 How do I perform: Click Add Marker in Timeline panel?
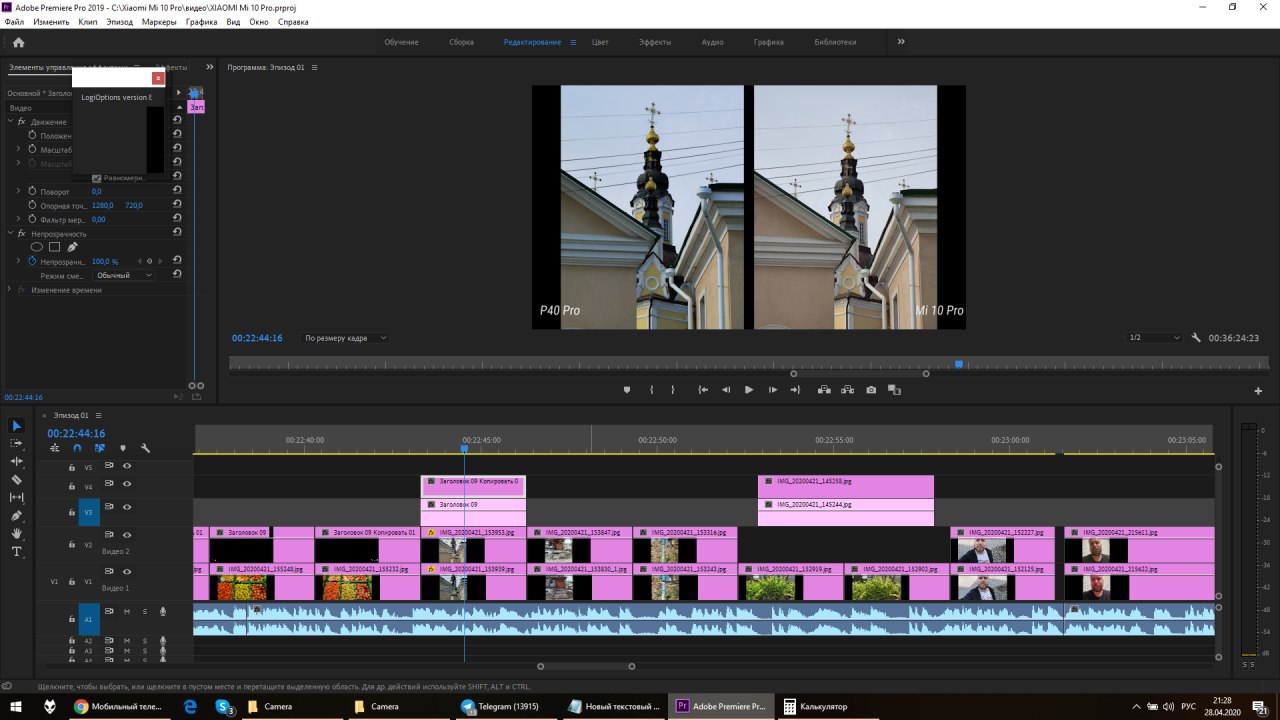(x=123, y=448)
